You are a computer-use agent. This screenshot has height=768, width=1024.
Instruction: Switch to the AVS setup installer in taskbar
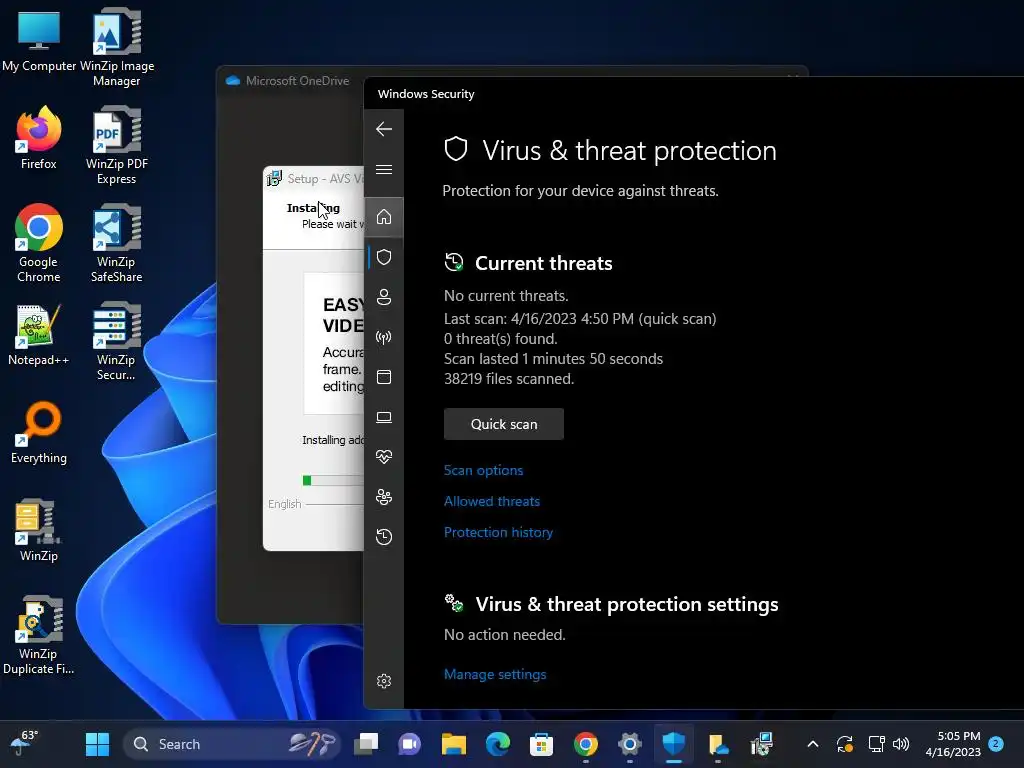pos(761,744)
